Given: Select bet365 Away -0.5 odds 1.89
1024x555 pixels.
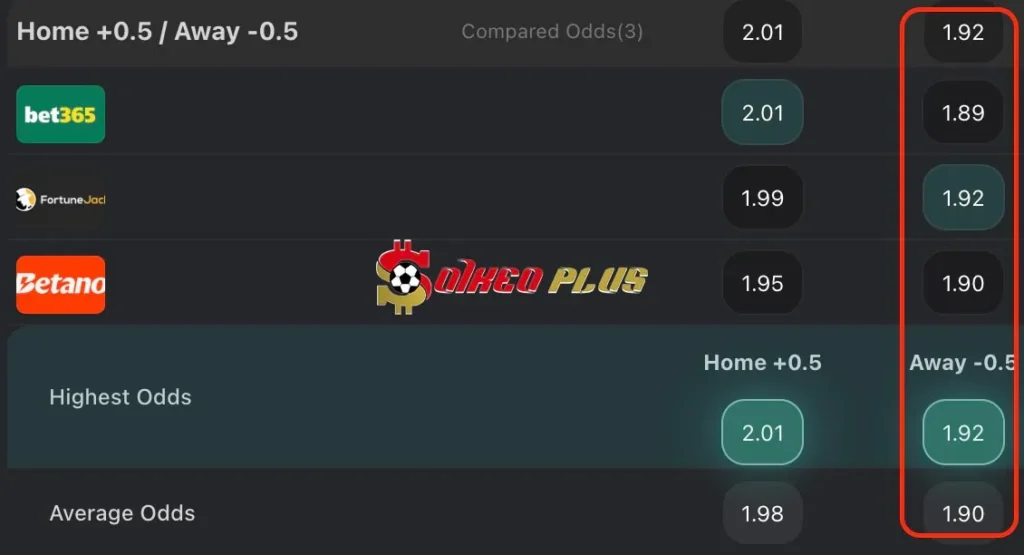Looking at the screenshot, I should 963,113.
